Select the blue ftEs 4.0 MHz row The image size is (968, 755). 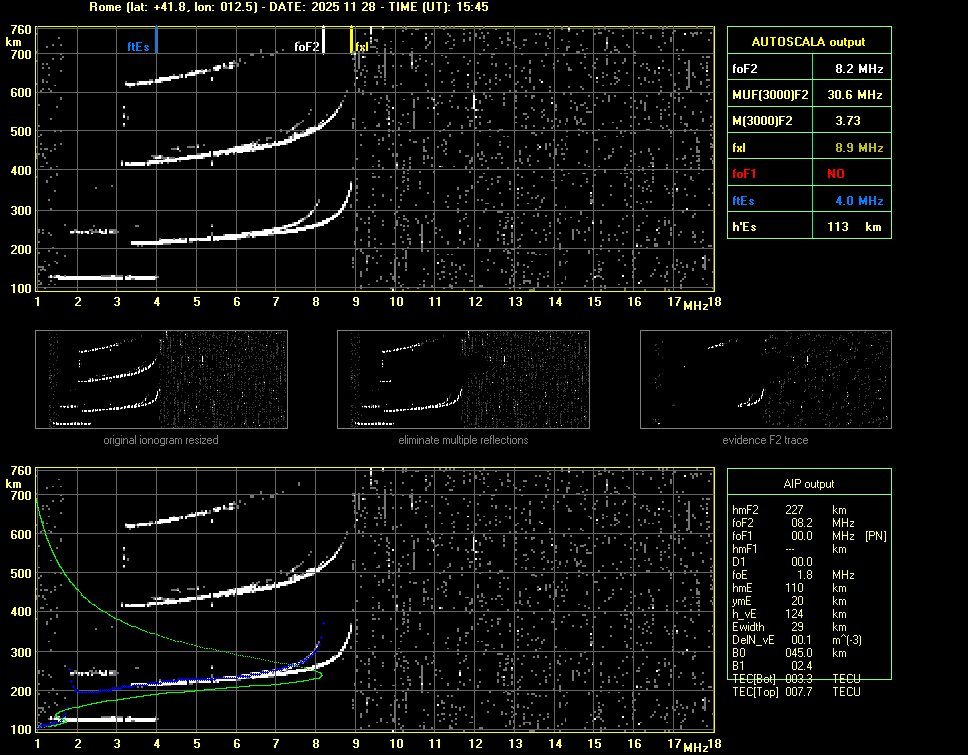(808, 200)
